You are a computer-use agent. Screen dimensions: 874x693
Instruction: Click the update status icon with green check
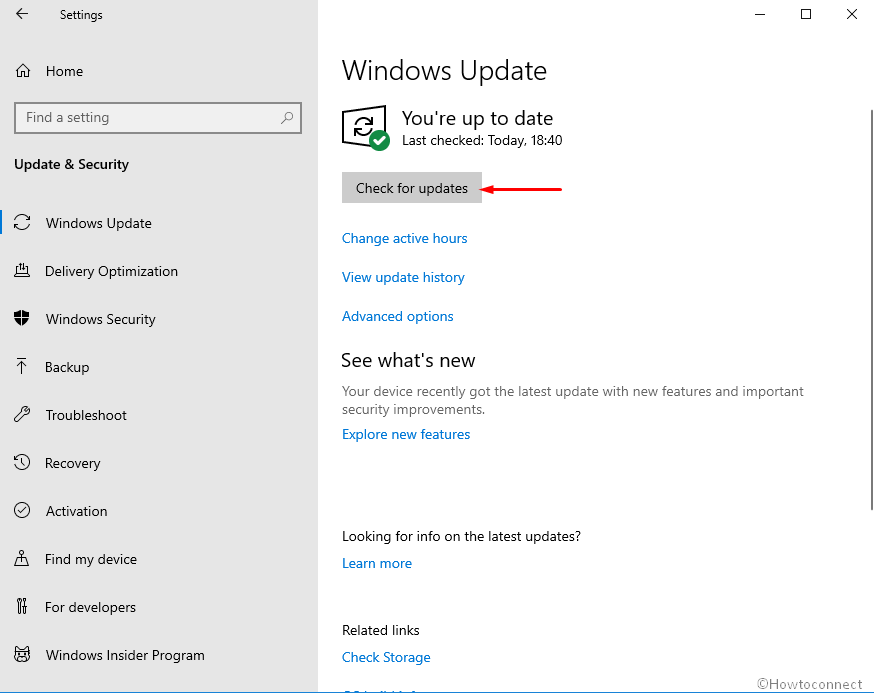(x=365, y=128)
